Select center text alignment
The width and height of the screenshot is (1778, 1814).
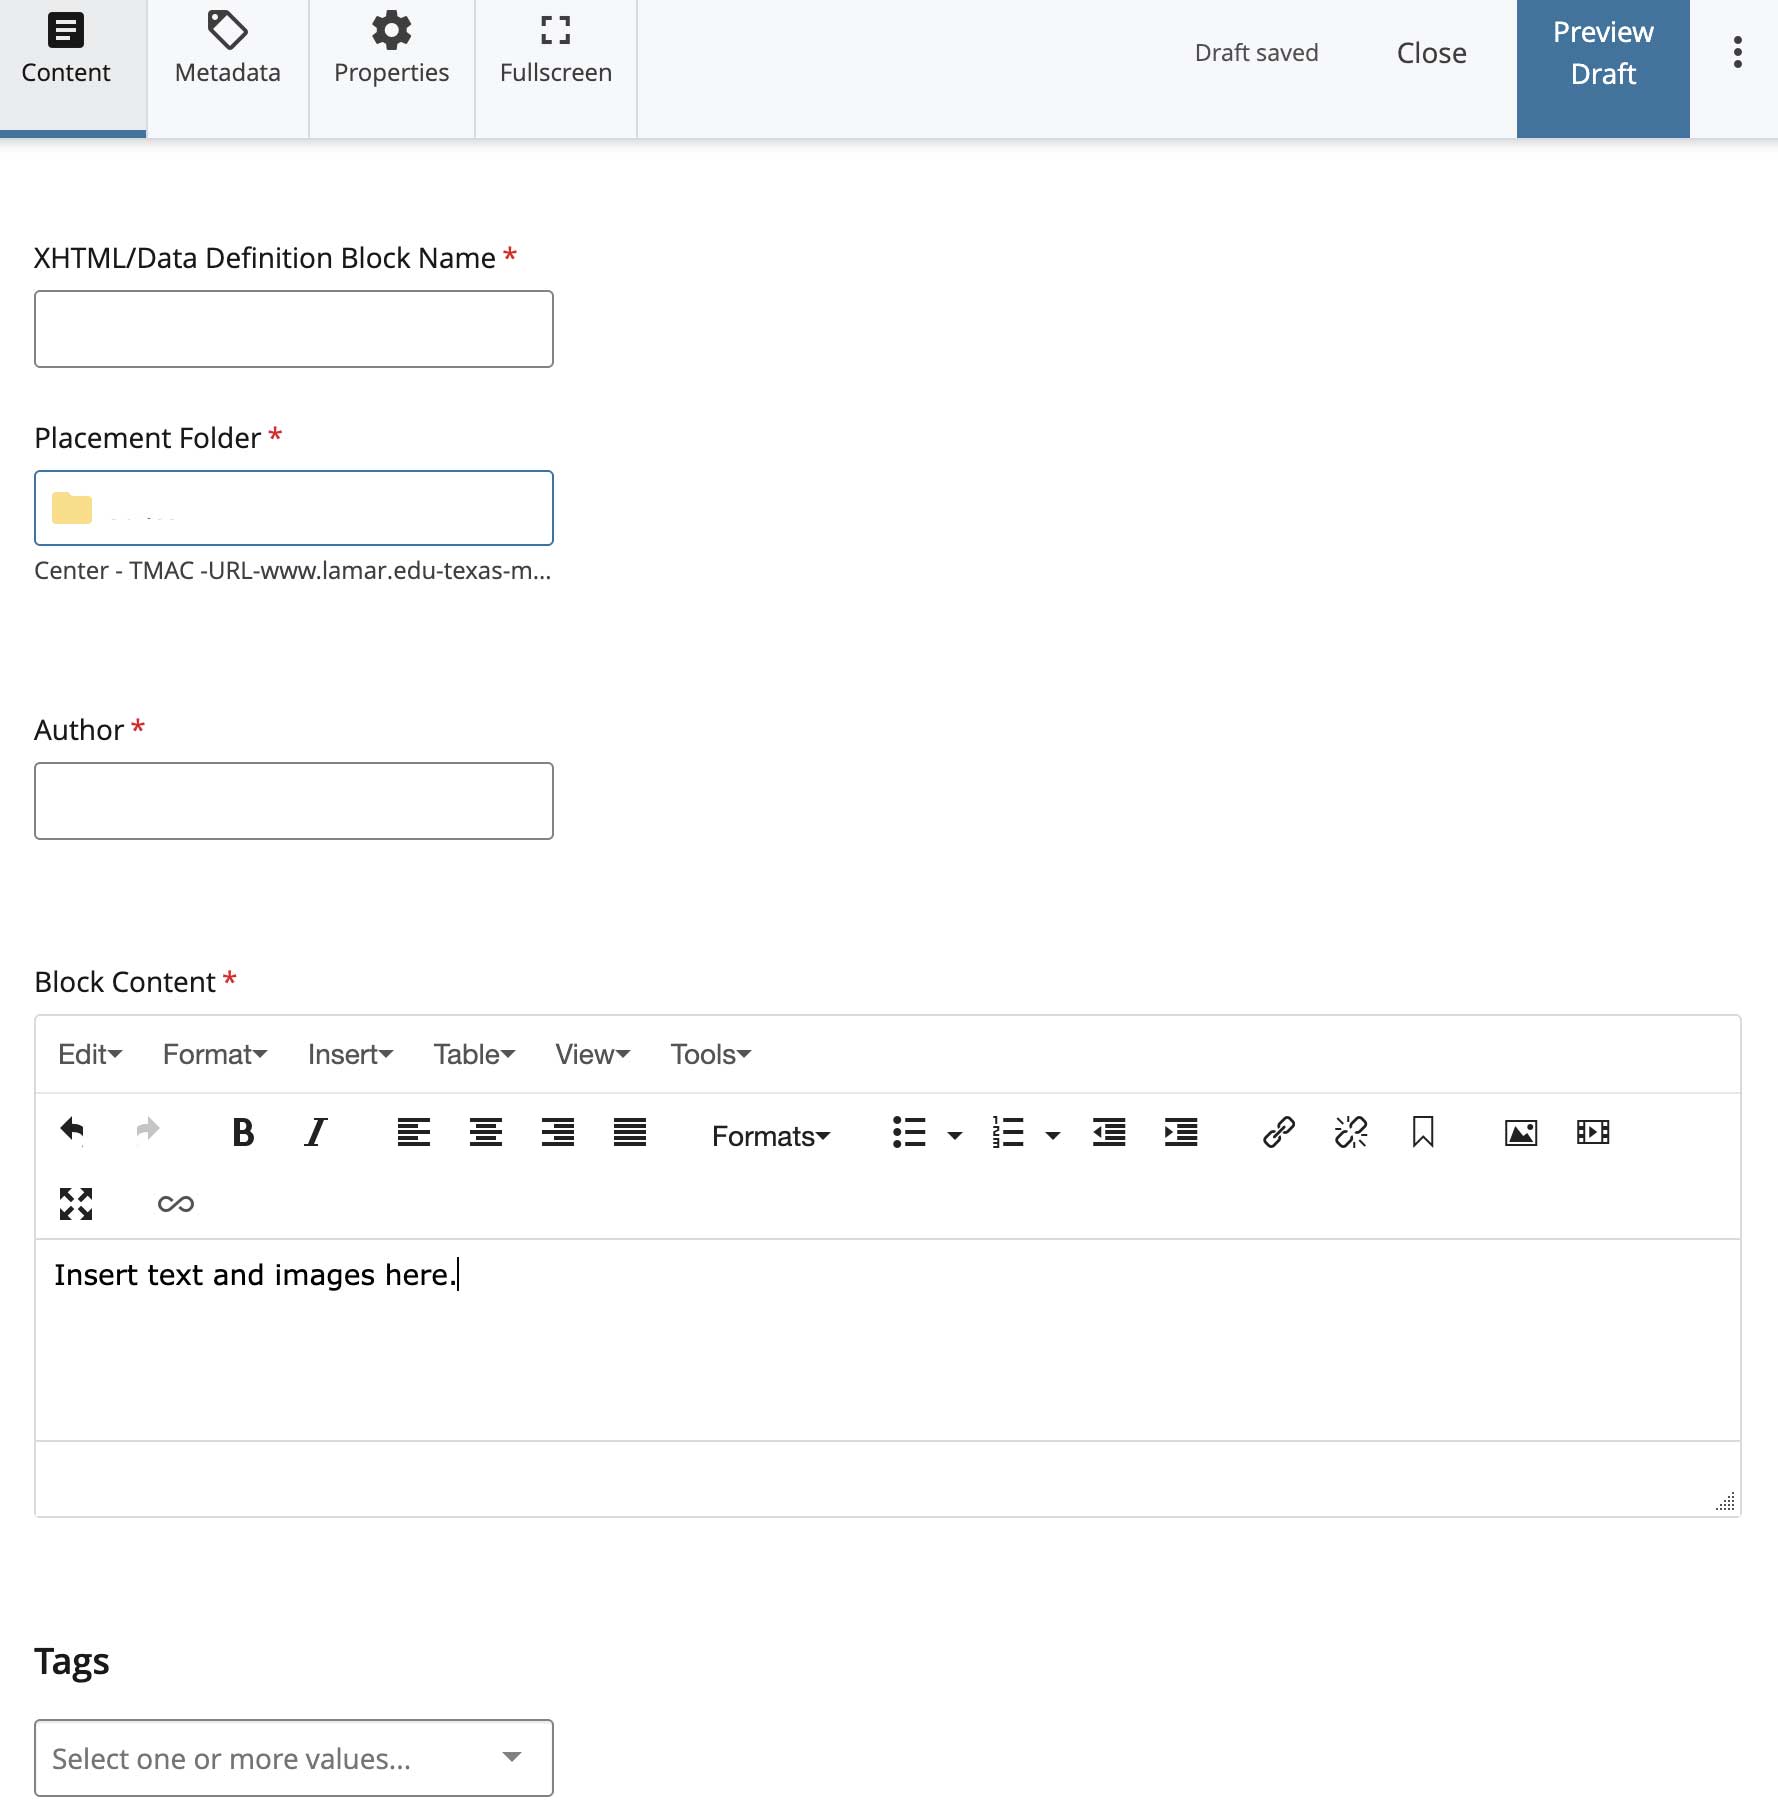click(x=485, y=1133)
